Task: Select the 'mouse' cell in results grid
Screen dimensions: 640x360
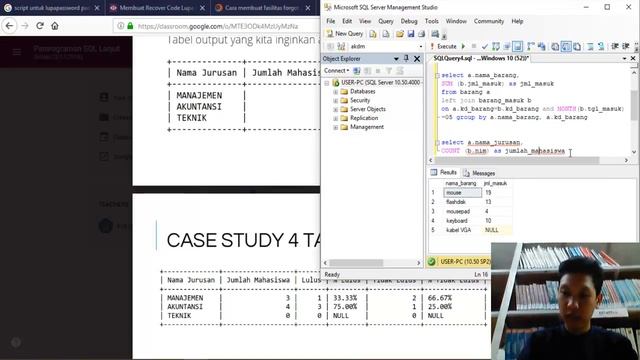Action: coord(462,192)
